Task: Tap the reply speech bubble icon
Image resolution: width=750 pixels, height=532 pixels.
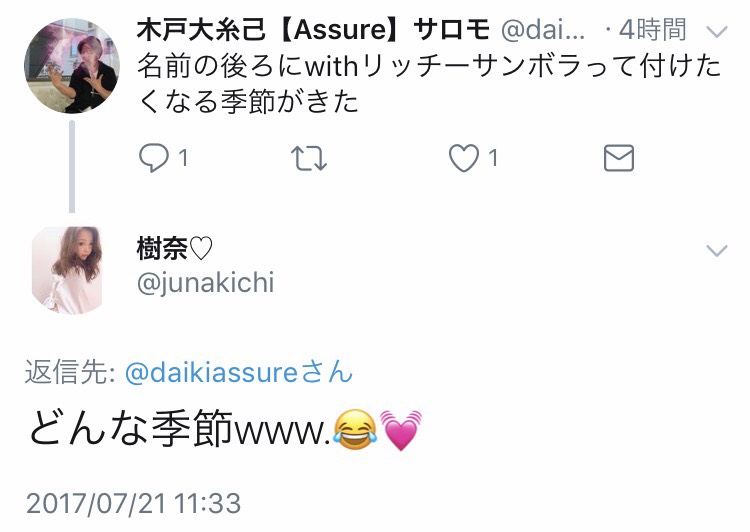Action: (x=154, y=158)
